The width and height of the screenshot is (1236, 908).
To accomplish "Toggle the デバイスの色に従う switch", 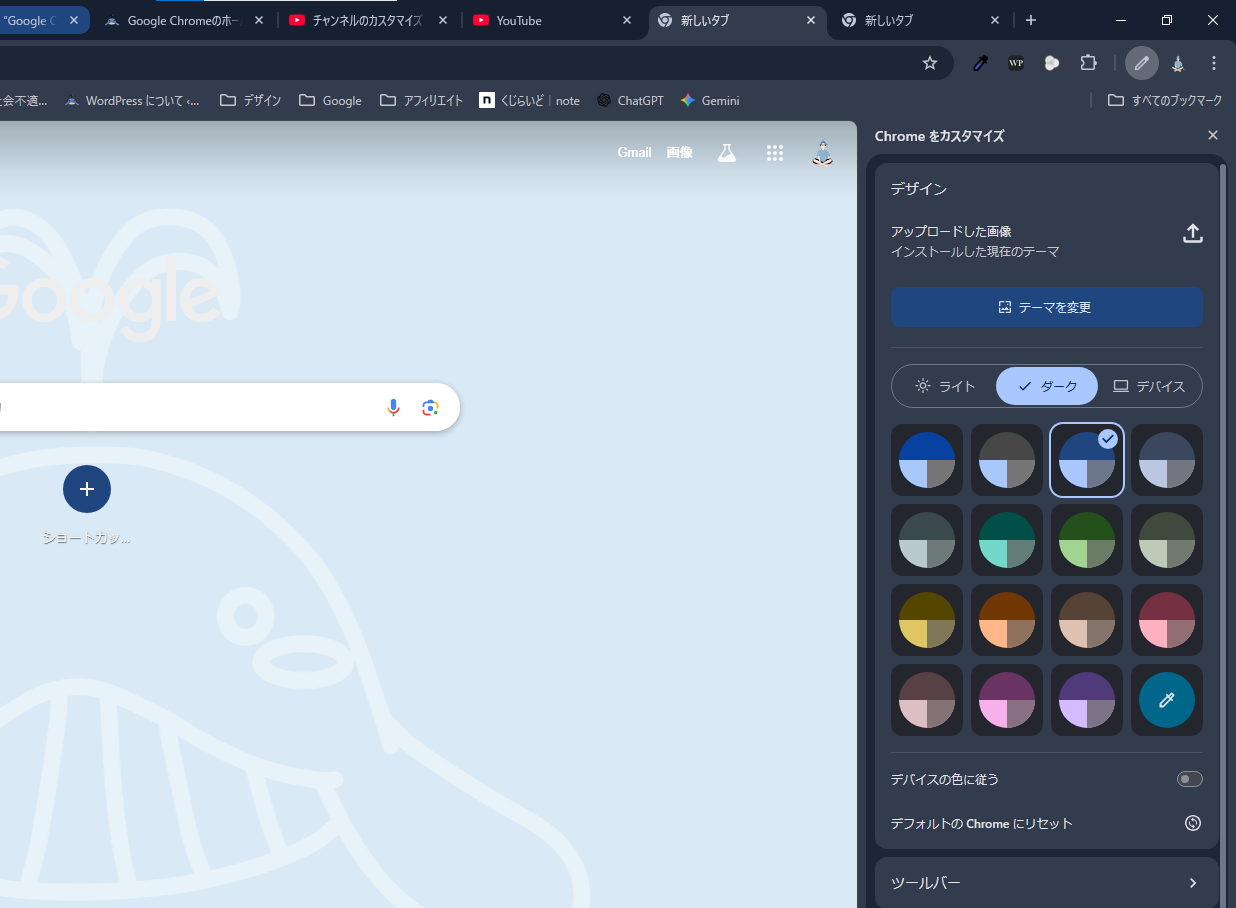I will click(1189, 779).
